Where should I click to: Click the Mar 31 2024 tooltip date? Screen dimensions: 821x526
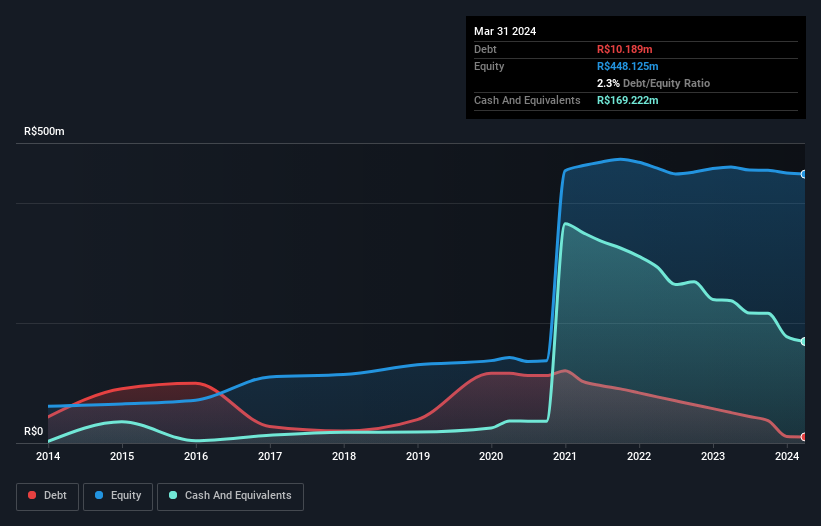505,31
